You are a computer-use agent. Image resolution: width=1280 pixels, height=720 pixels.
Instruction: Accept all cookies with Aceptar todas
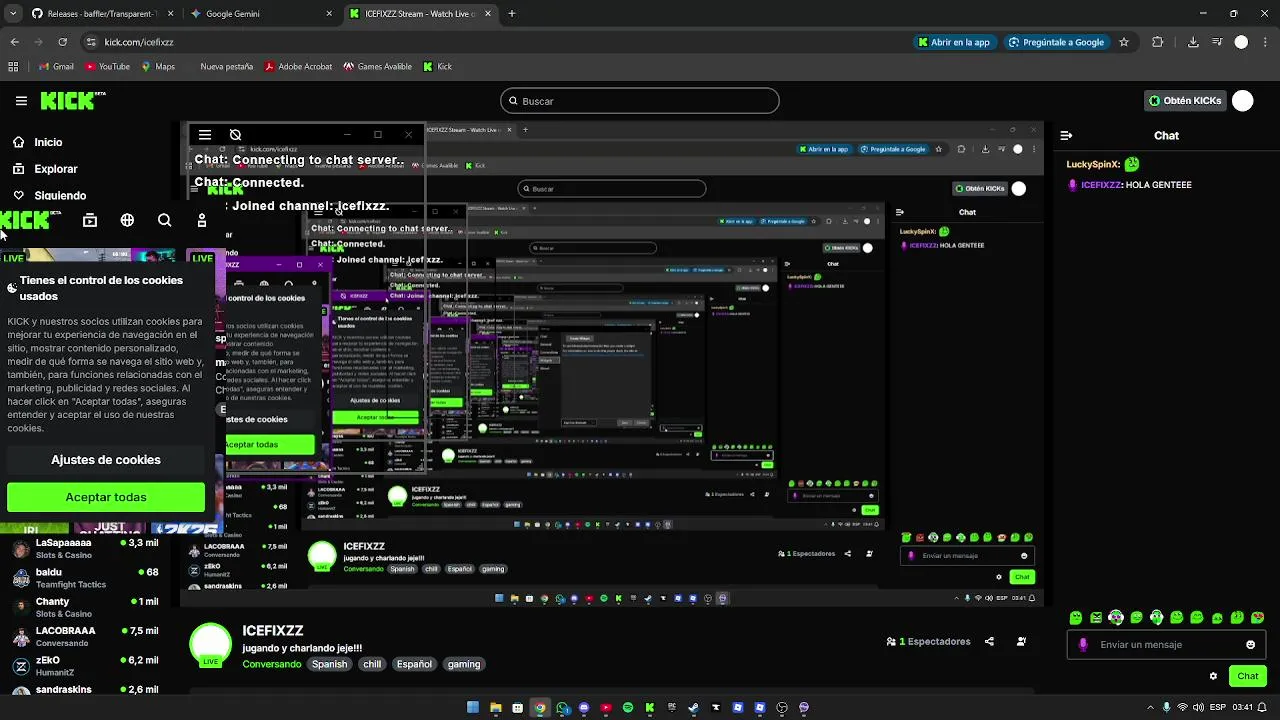pyautogui.click(x=106, y=497)
